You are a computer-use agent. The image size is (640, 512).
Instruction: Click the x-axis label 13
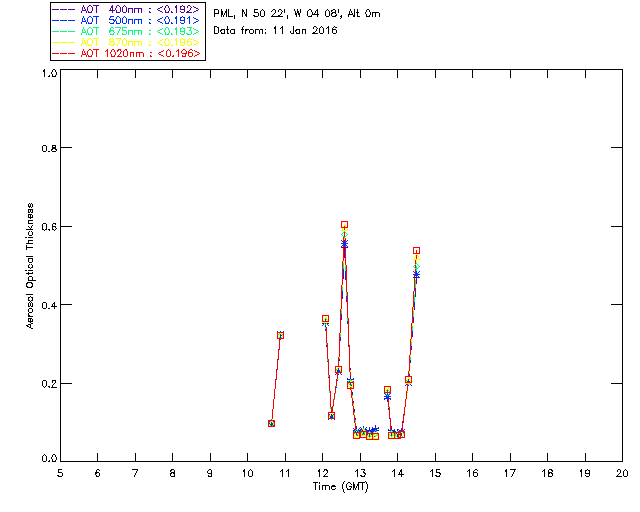click(x=360, y=473)
